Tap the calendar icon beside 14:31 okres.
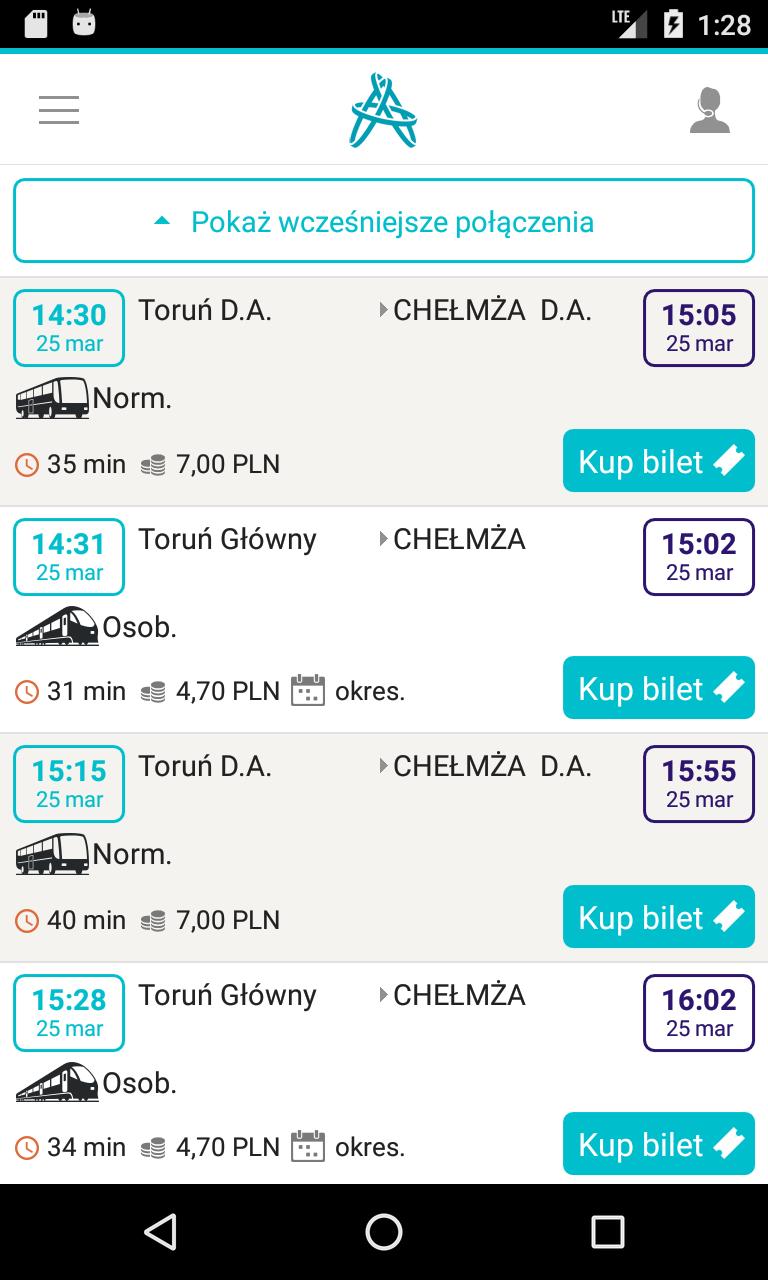768x1280 pixels. [308, 691]
